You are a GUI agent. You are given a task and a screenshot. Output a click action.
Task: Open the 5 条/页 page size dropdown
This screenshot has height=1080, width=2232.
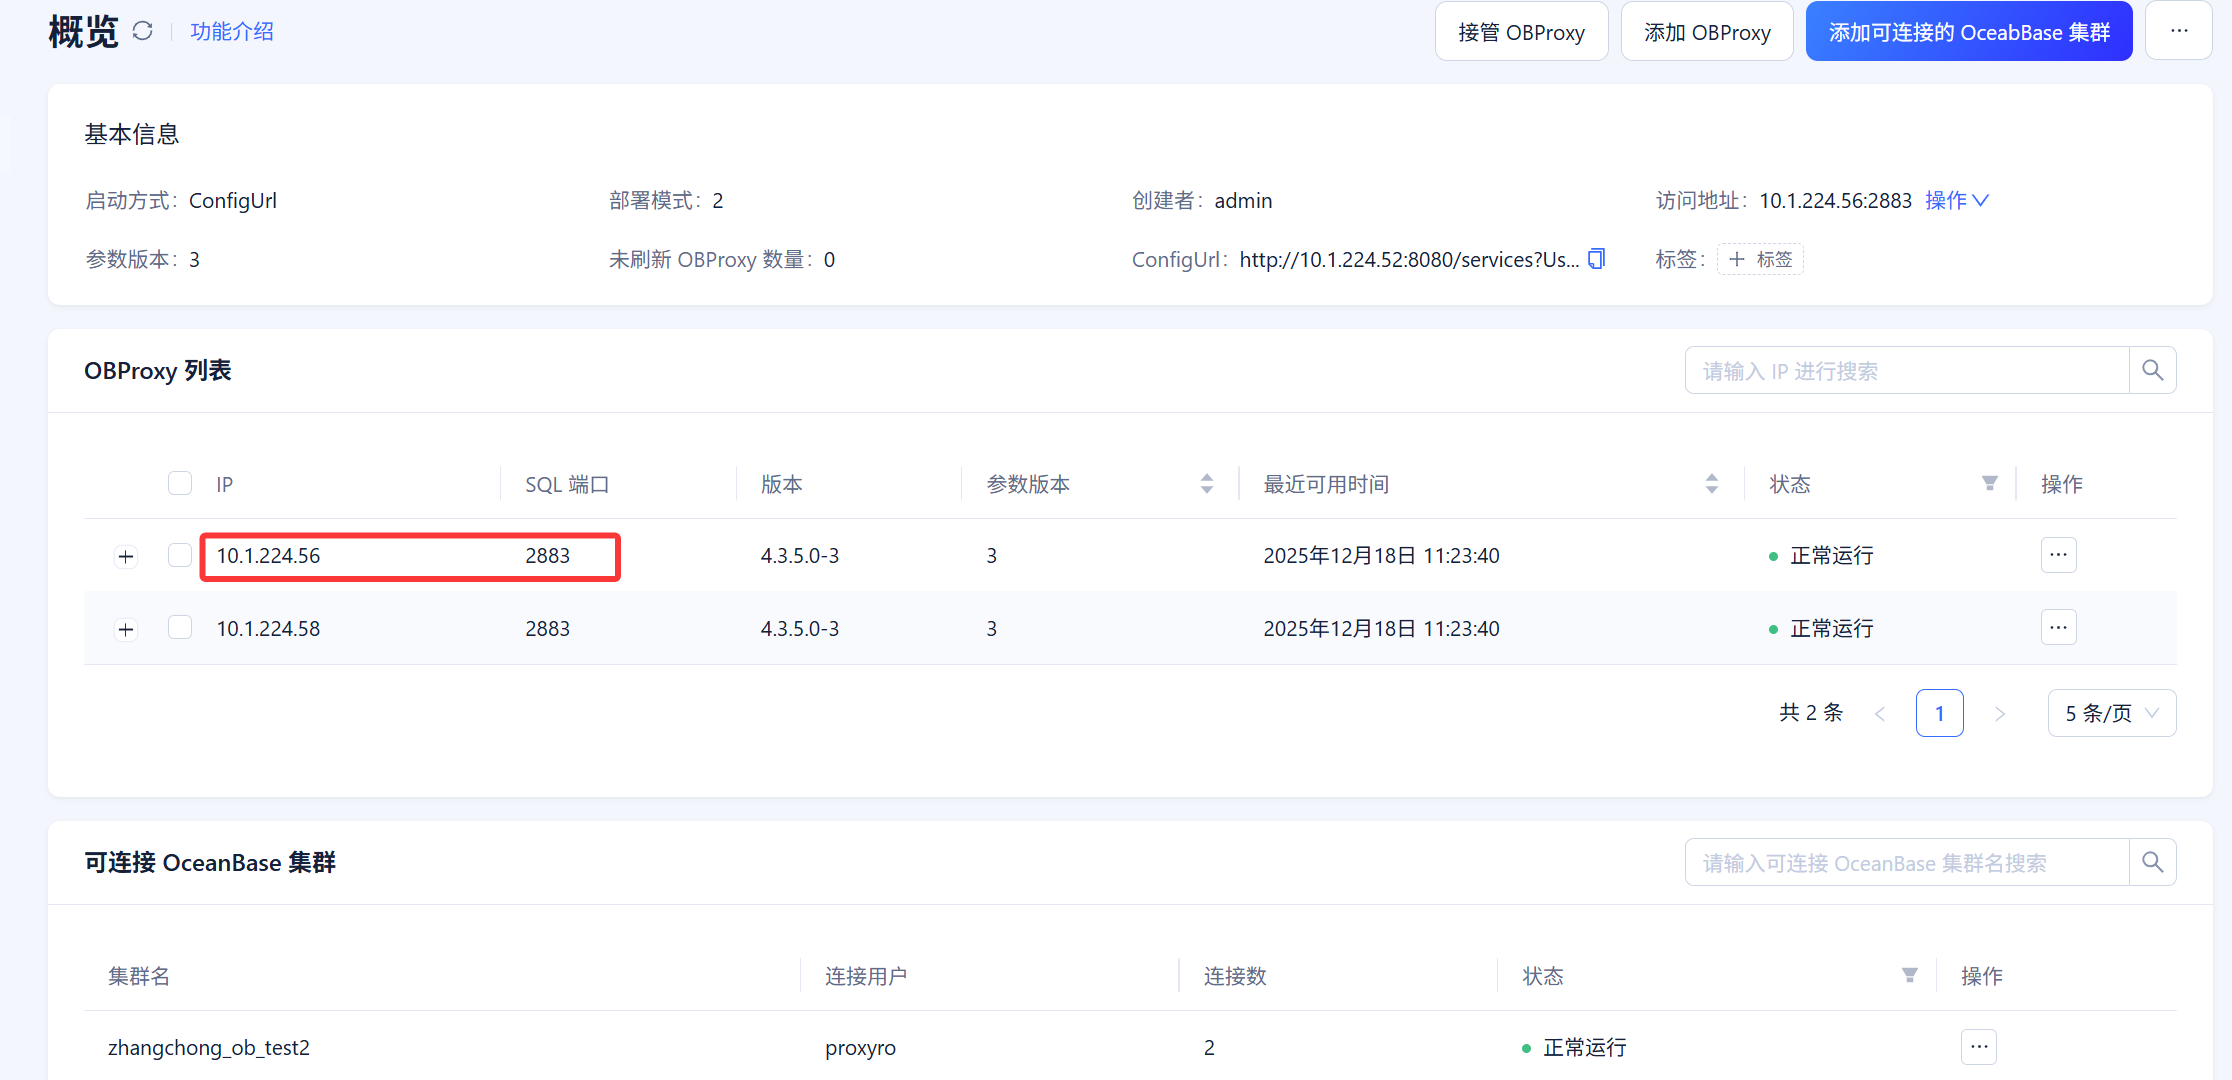[2112, 712]
